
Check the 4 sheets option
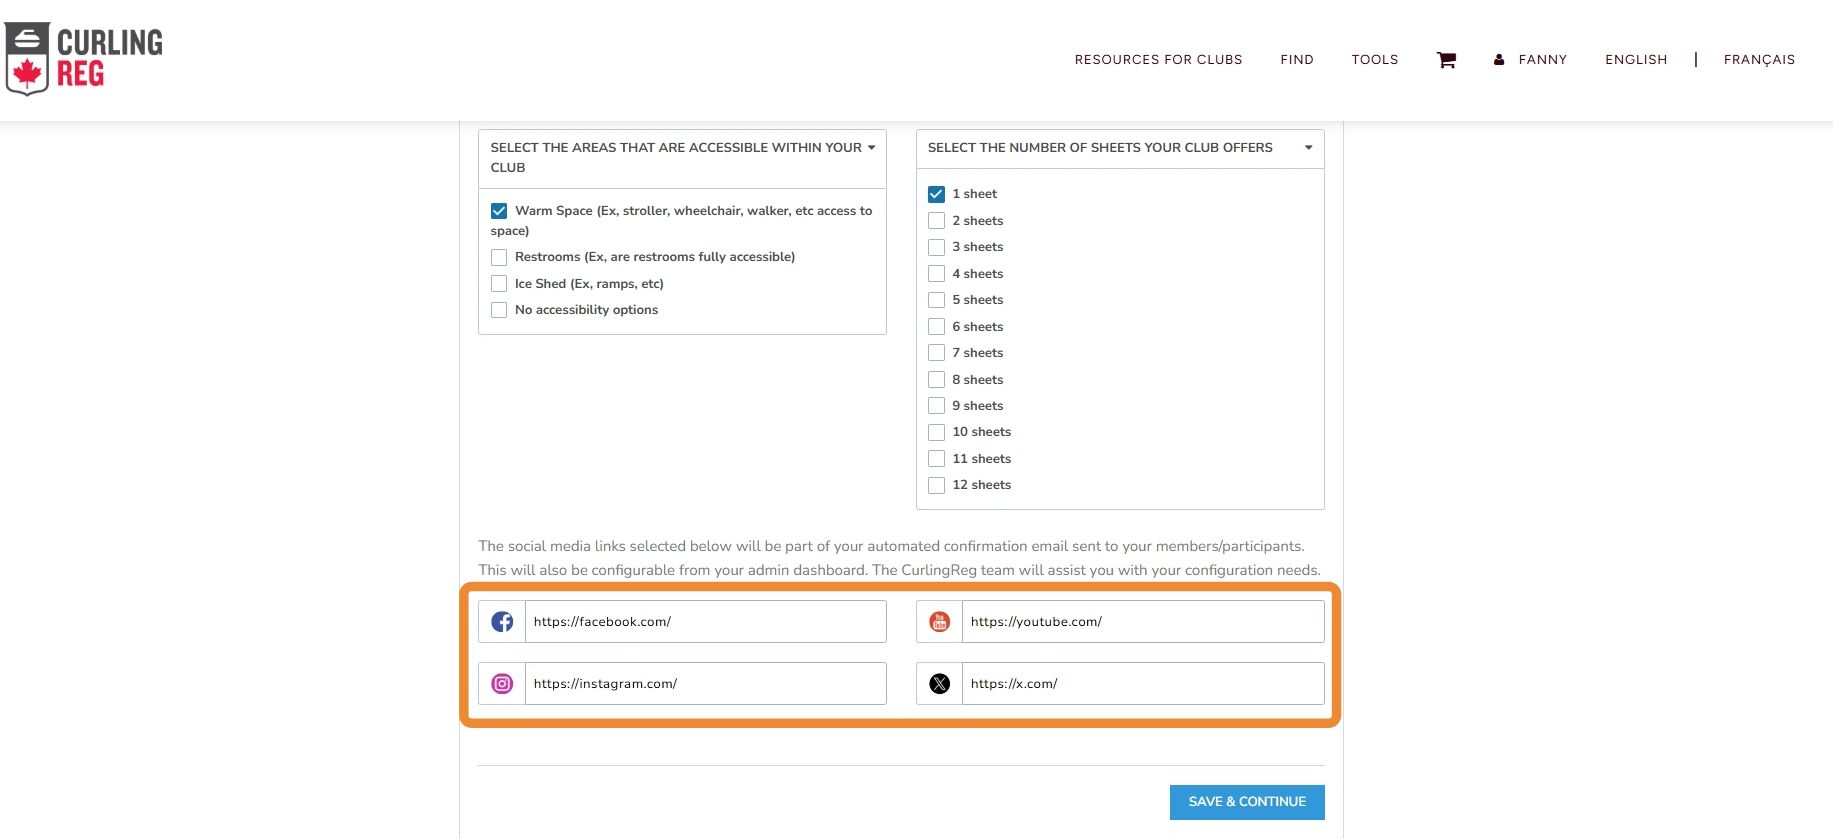point(936,274)
